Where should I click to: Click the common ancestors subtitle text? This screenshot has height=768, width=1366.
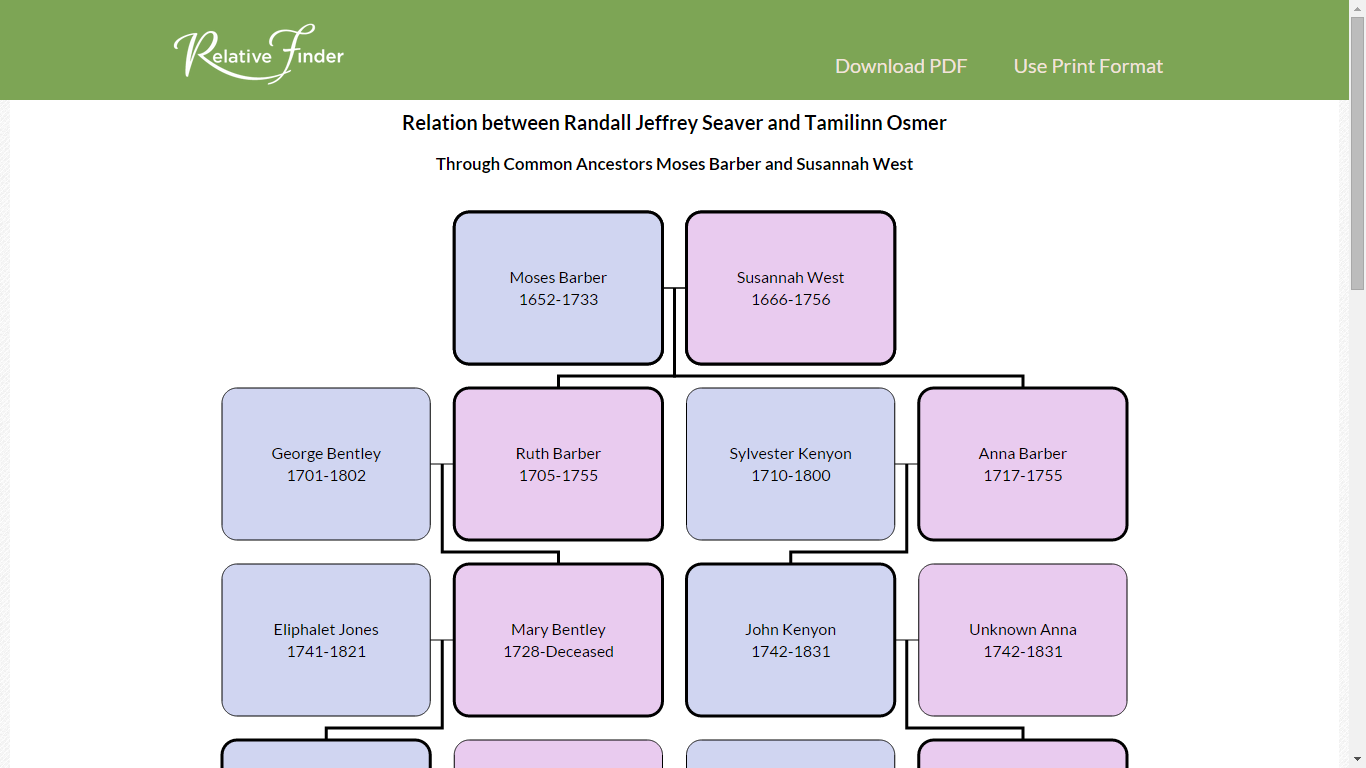[x=674, y=163]
